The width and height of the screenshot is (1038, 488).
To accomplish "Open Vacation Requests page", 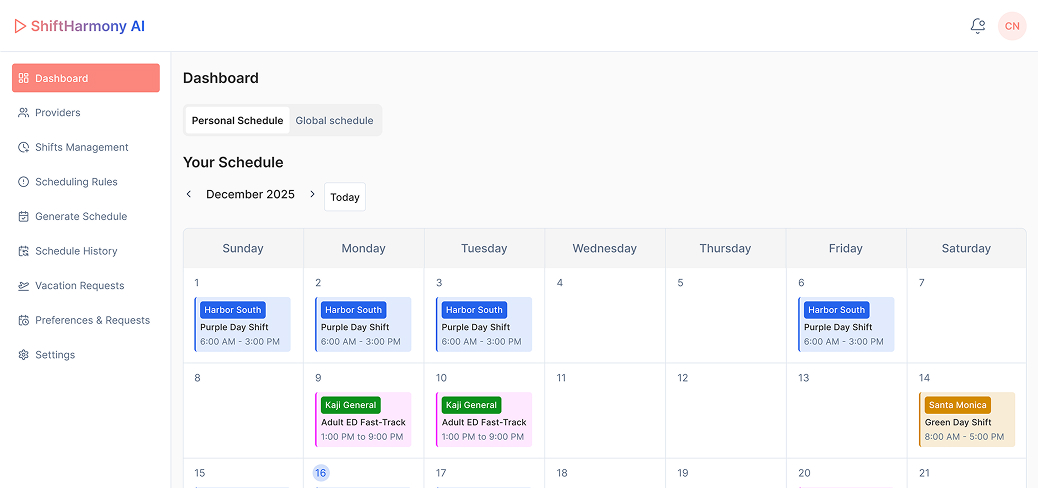I will click(x=79, y=286).
